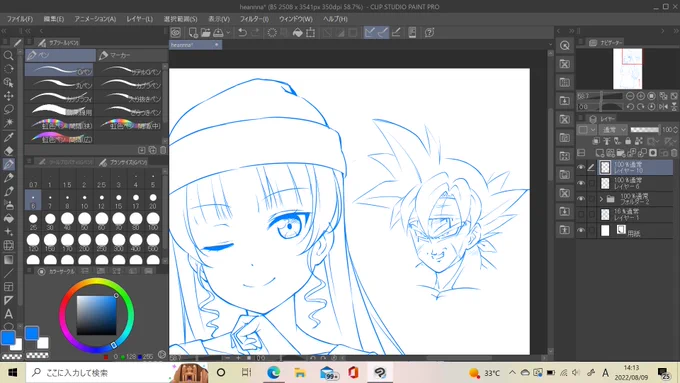Click the delete layer trash icon
Screen dimensions: 680x383
[674, 153]
